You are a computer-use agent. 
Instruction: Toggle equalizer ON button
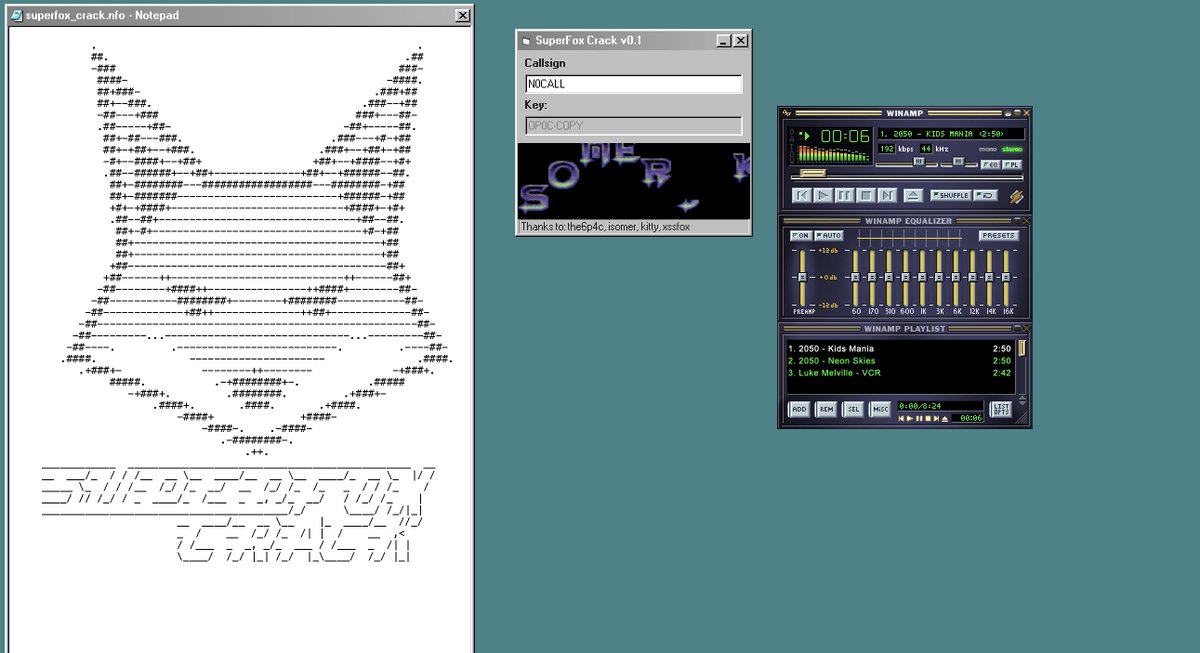click(x=801, y=235)
